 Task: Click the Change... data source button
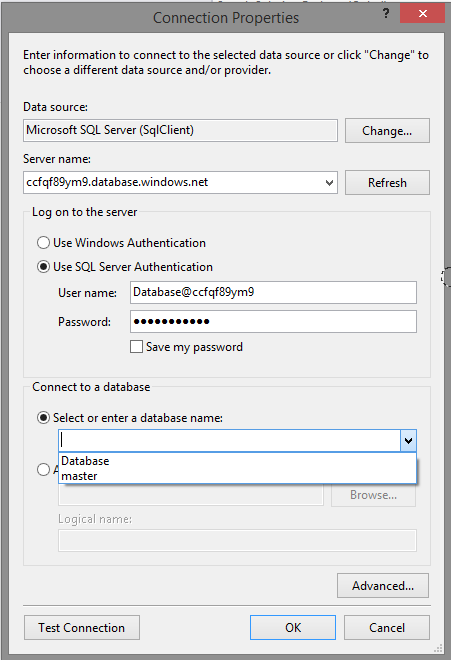click(387, 130)
